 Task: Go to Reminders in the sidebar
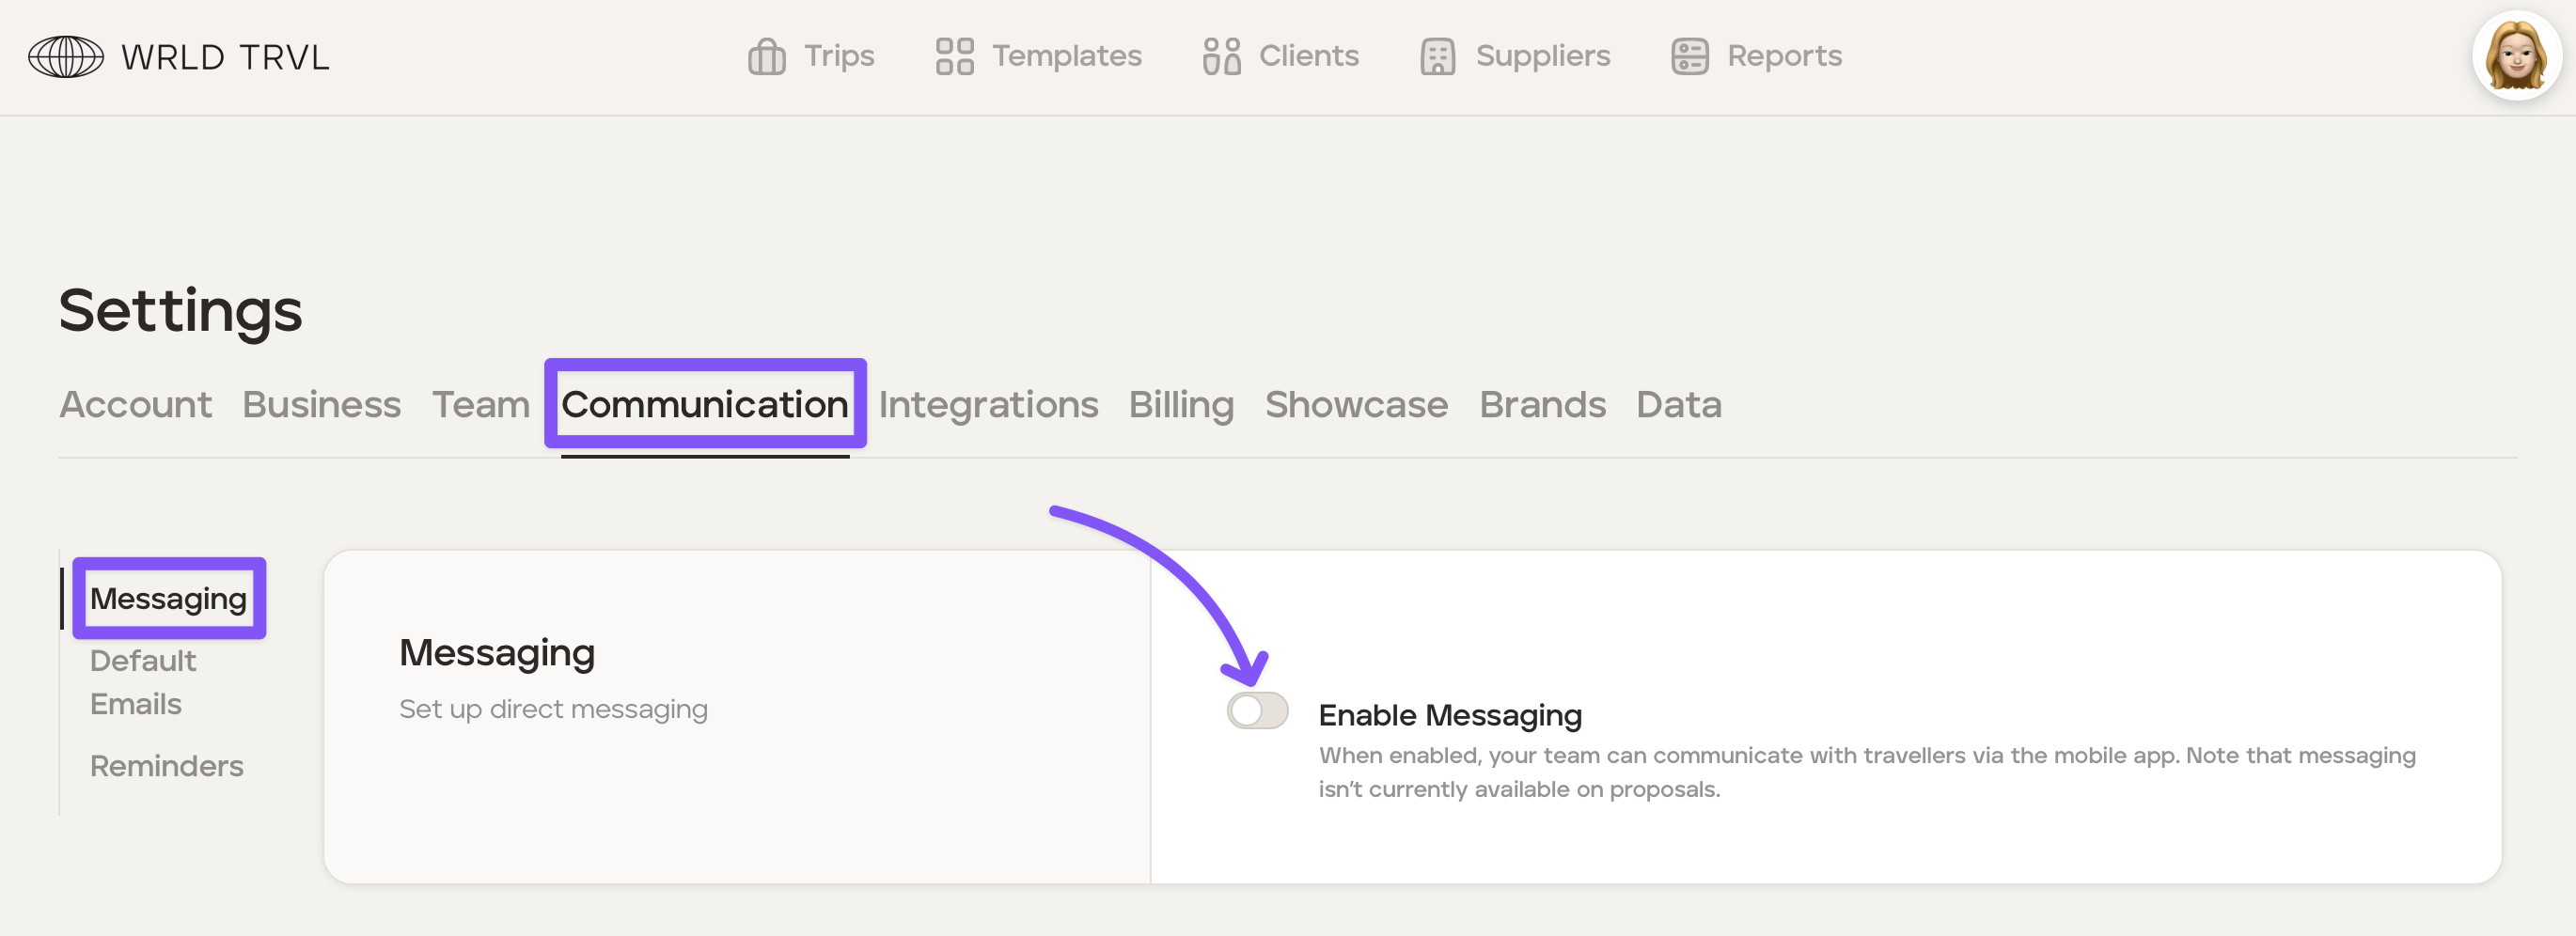tap(166, 766)
